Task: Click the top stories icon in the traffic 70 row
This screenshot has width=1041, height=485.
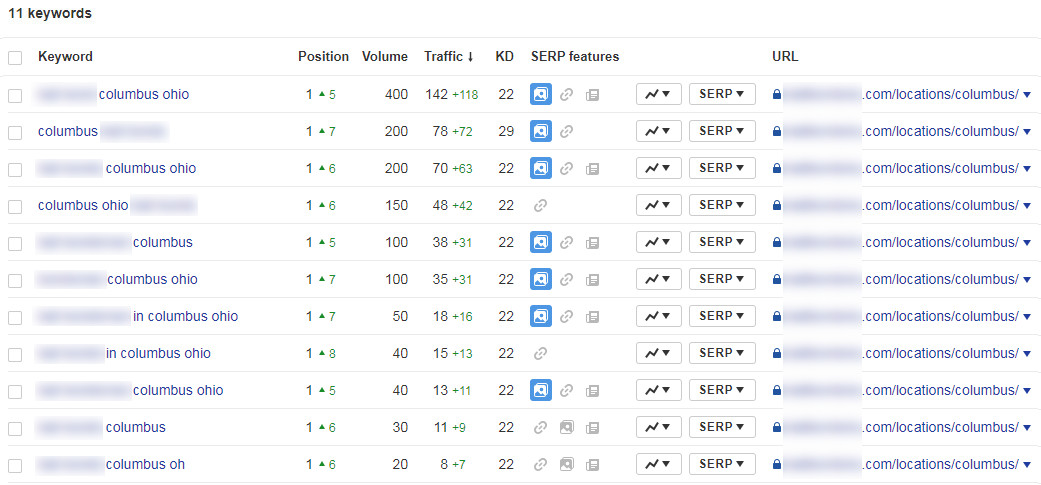Action: point(592,169)
